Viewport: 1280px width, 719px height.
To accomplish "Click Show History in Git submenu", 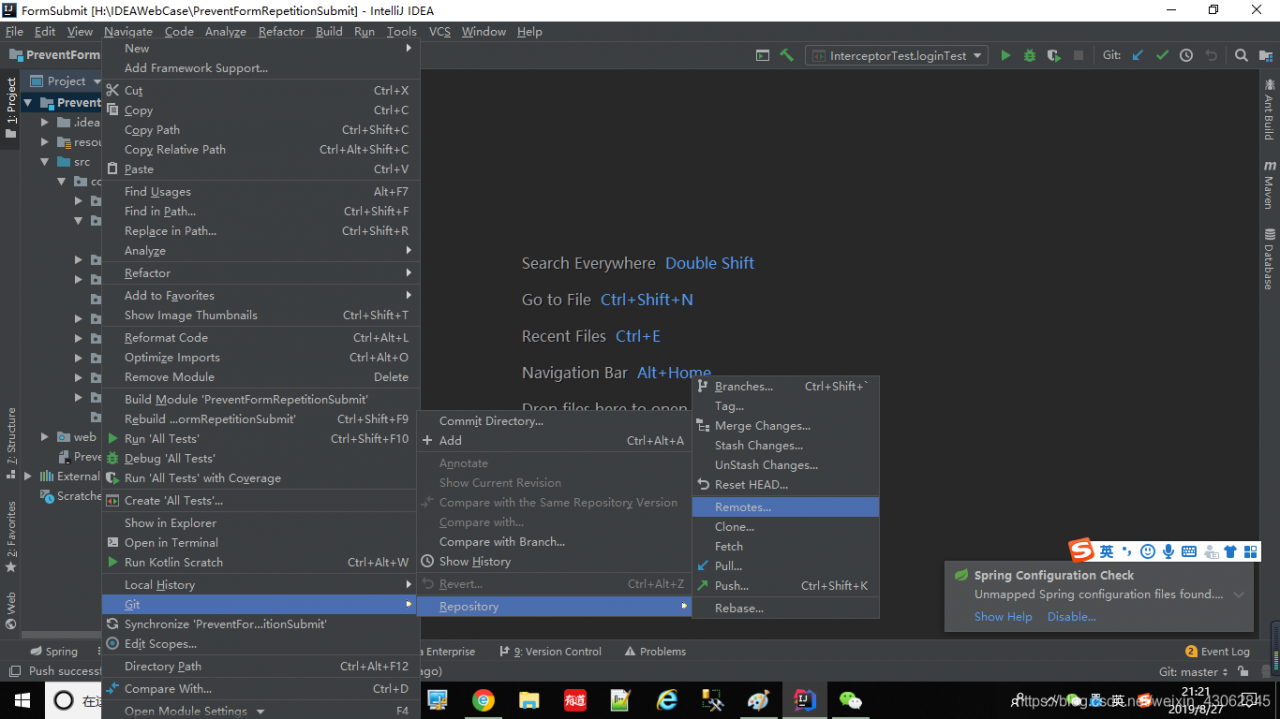I will point(554,562).
